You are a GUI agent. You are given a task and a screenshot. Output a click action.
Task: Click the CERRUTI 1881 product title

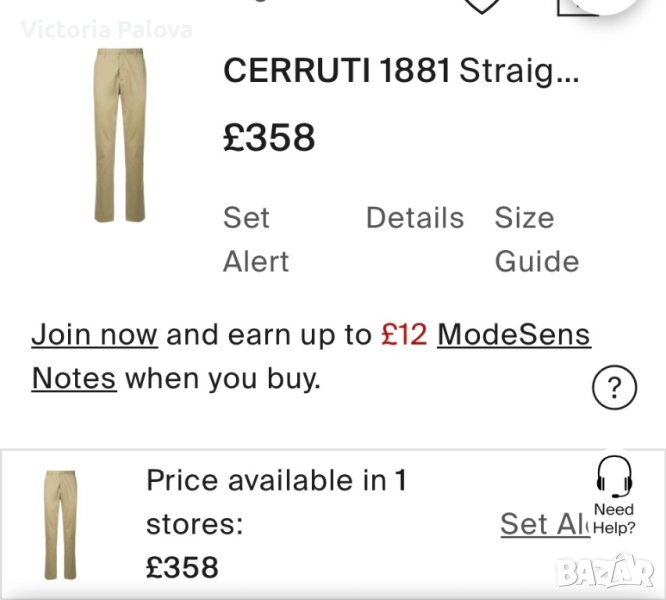tap(336, 71)
